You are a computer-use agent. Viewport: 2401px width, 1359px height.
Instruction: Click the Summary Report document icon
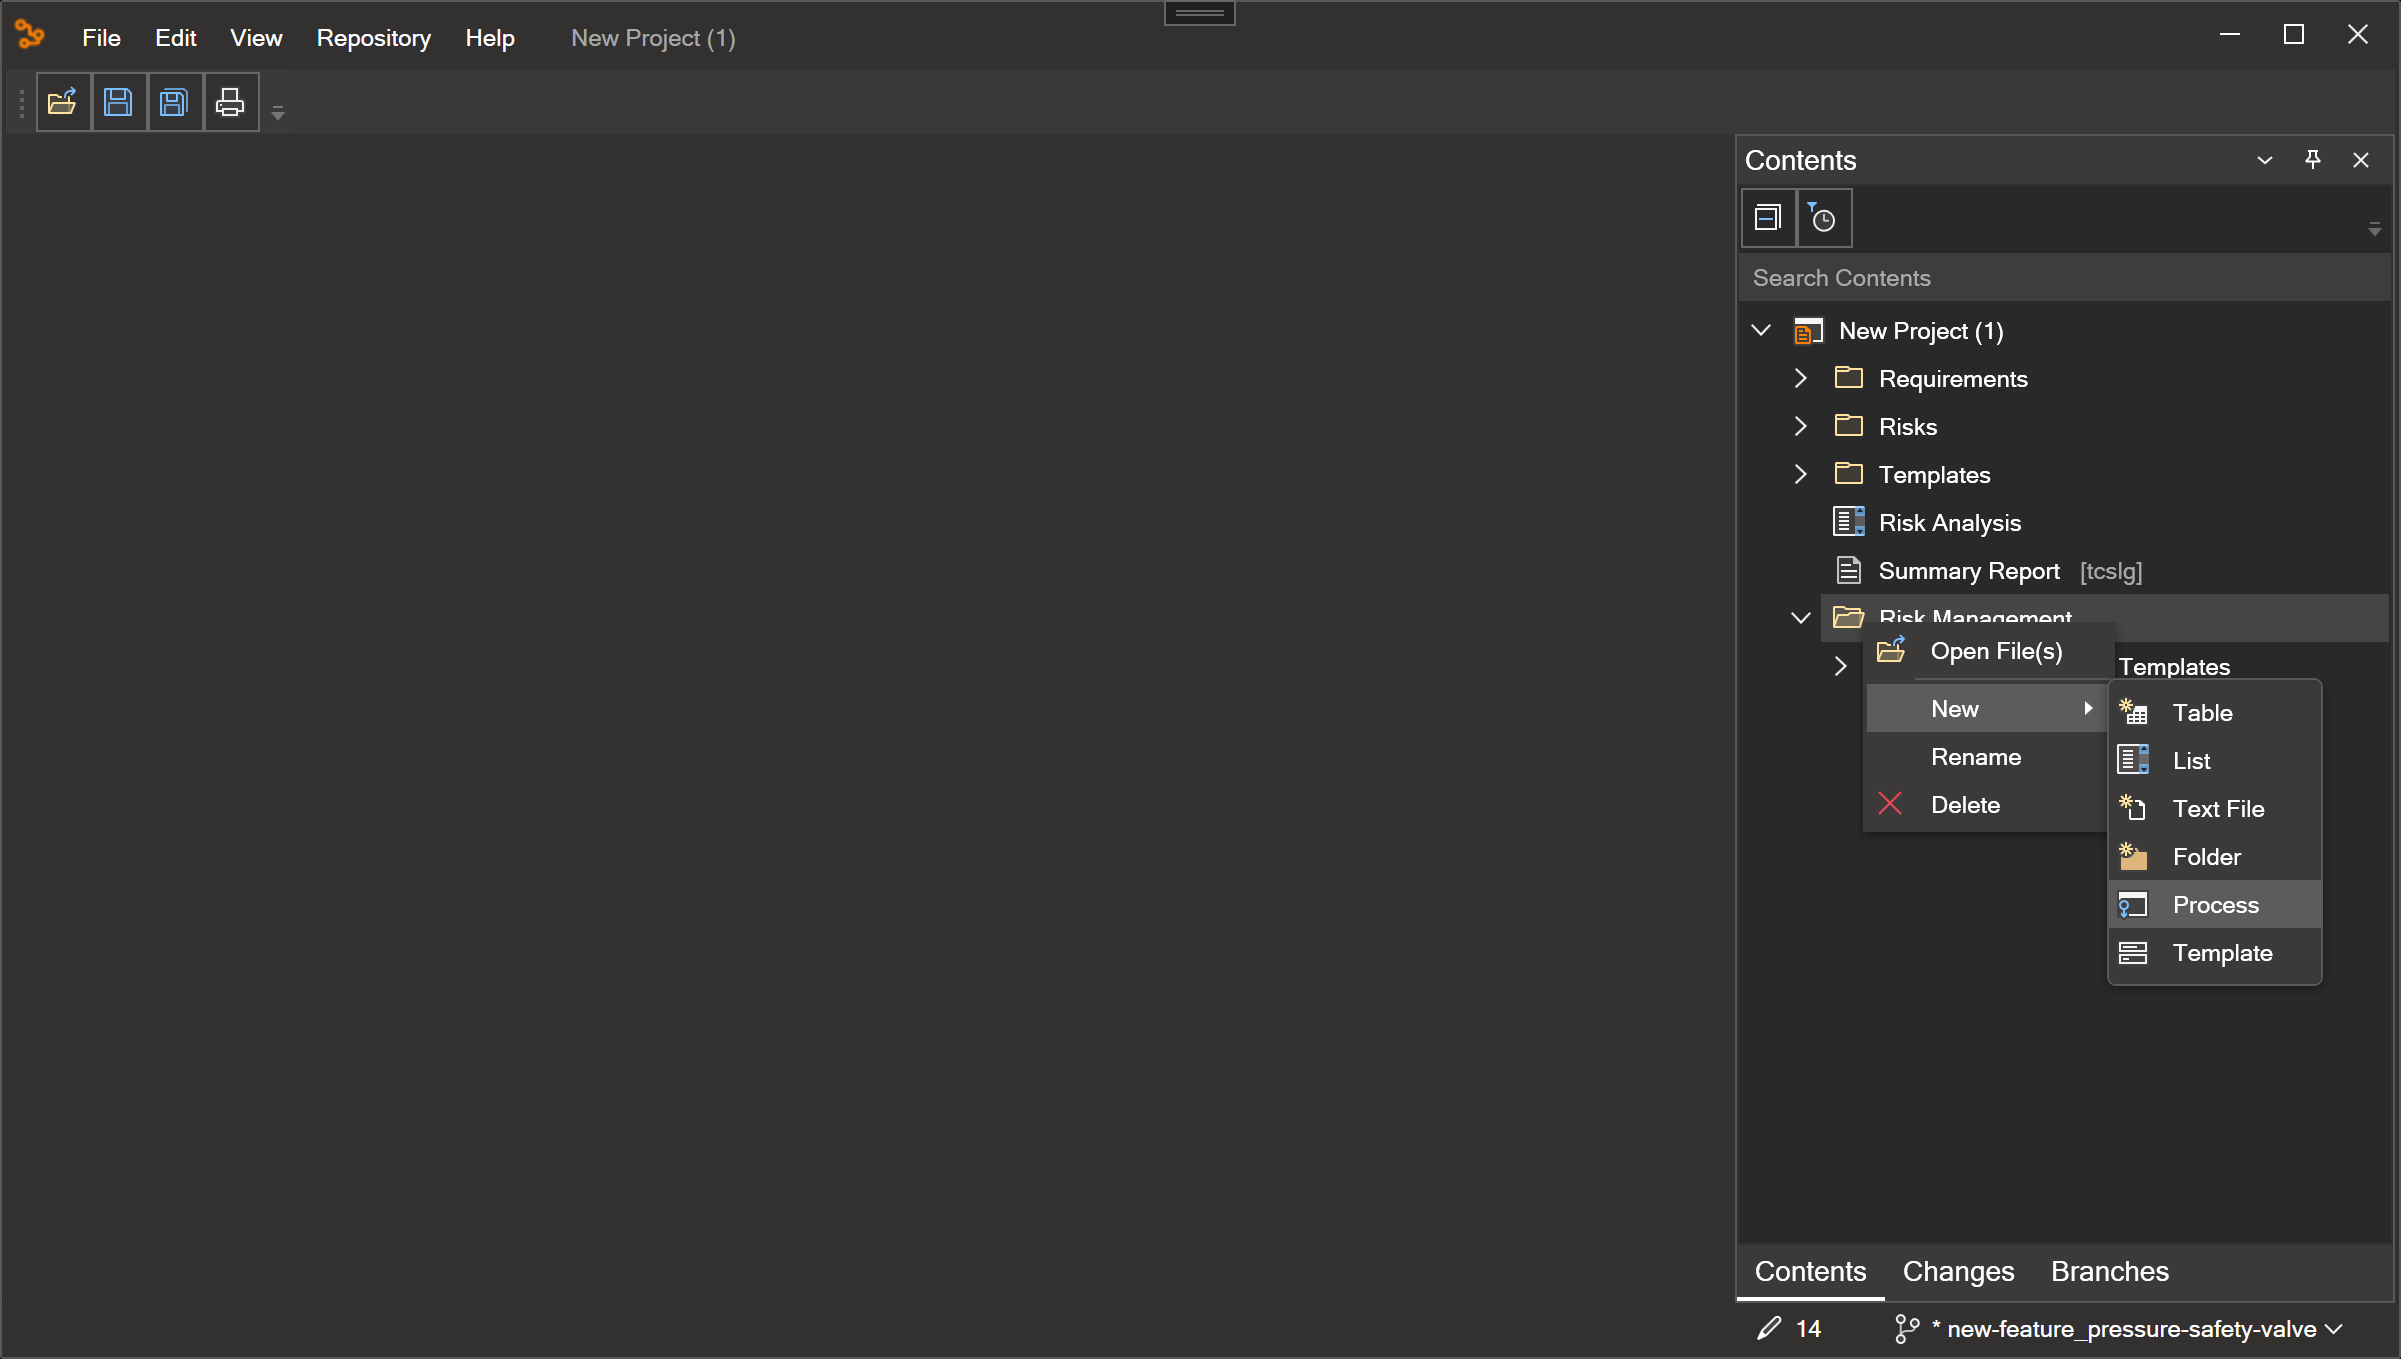(x=1848, y=570)
